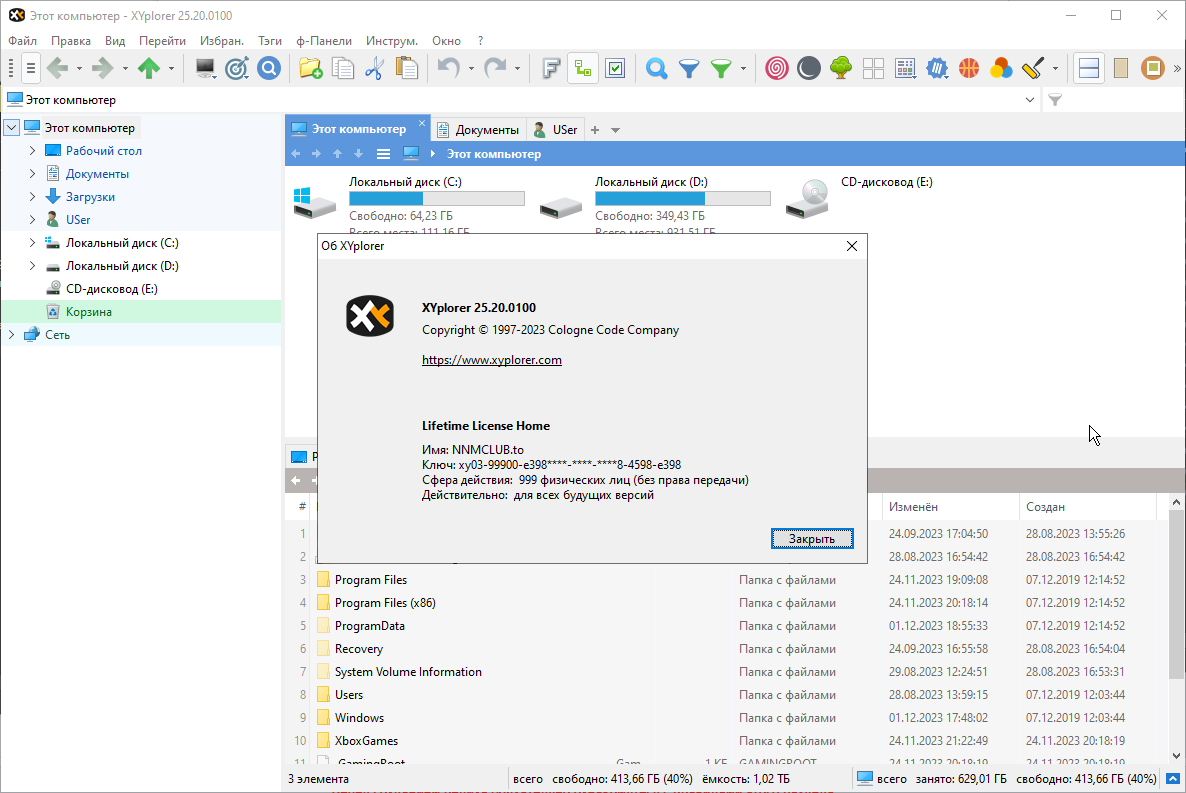Click the blue funnel filter icon
This screenshot has width=1186, height=793.
point(689,68)
